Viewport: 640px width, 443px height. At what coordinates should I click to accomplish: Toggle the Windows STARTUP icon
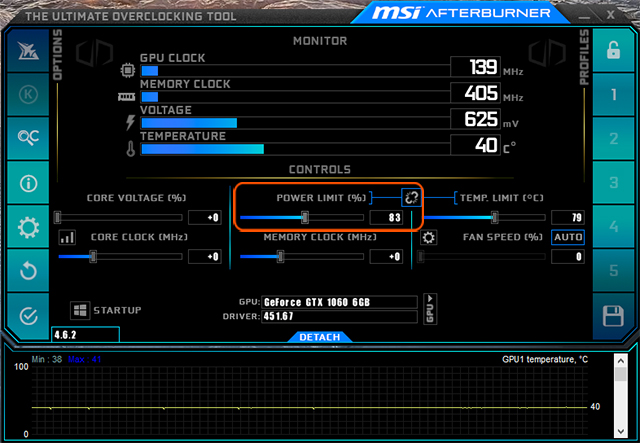point(80,310)
